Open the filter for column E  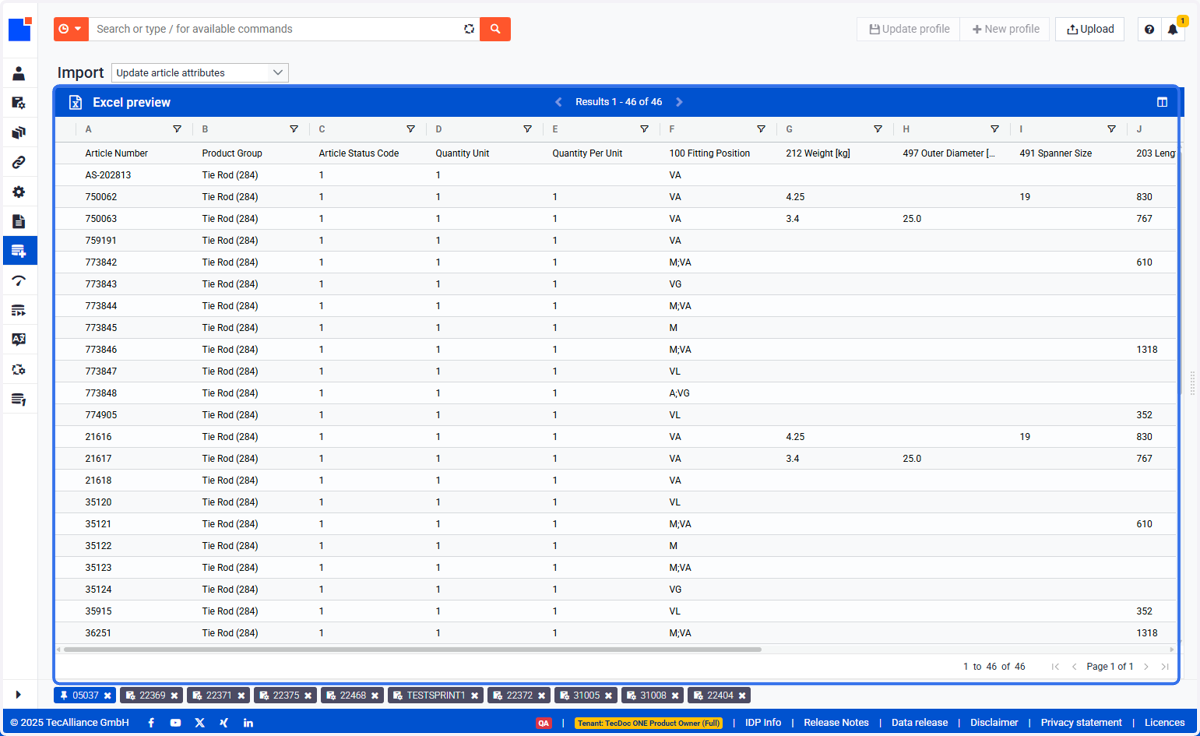(x=644, y=129)
